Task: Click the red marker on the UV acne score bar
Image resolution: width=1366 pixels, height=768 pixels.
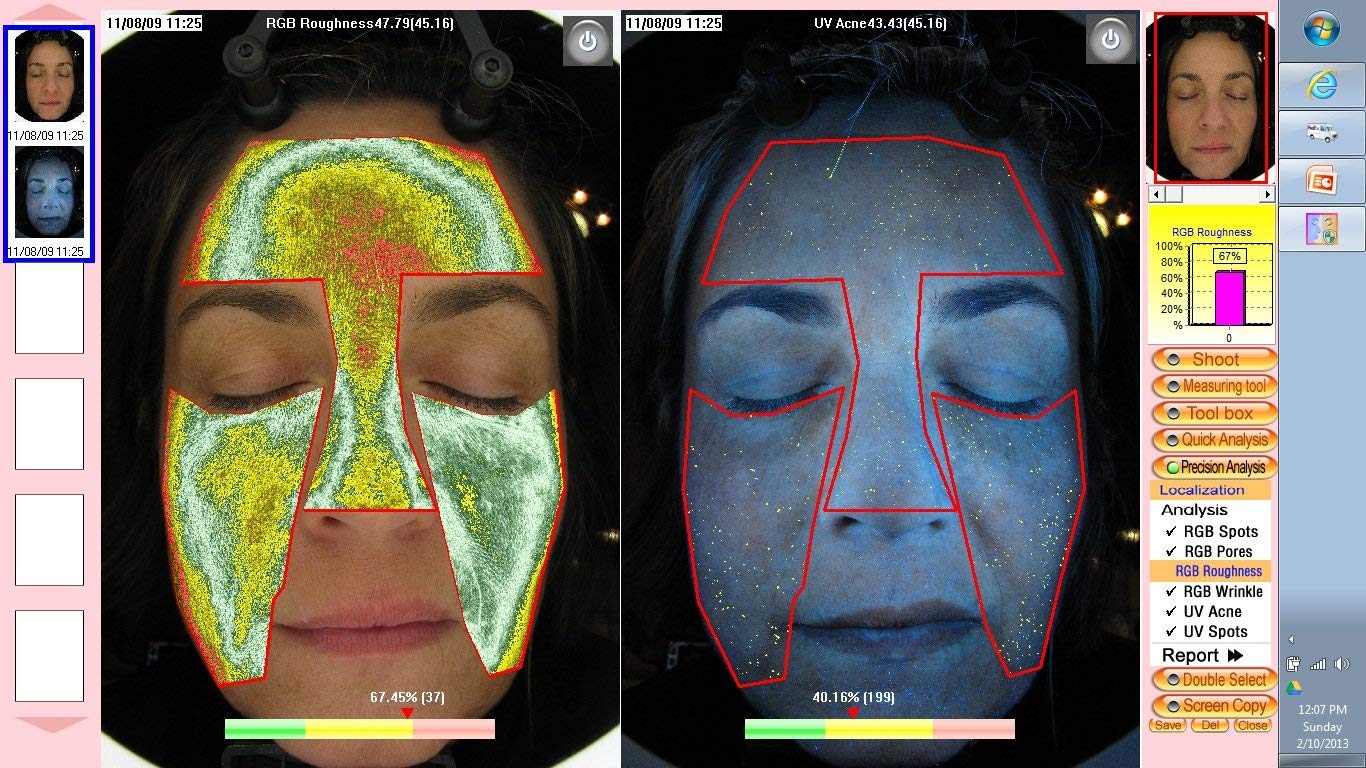Action: click(x=853, y=712)
